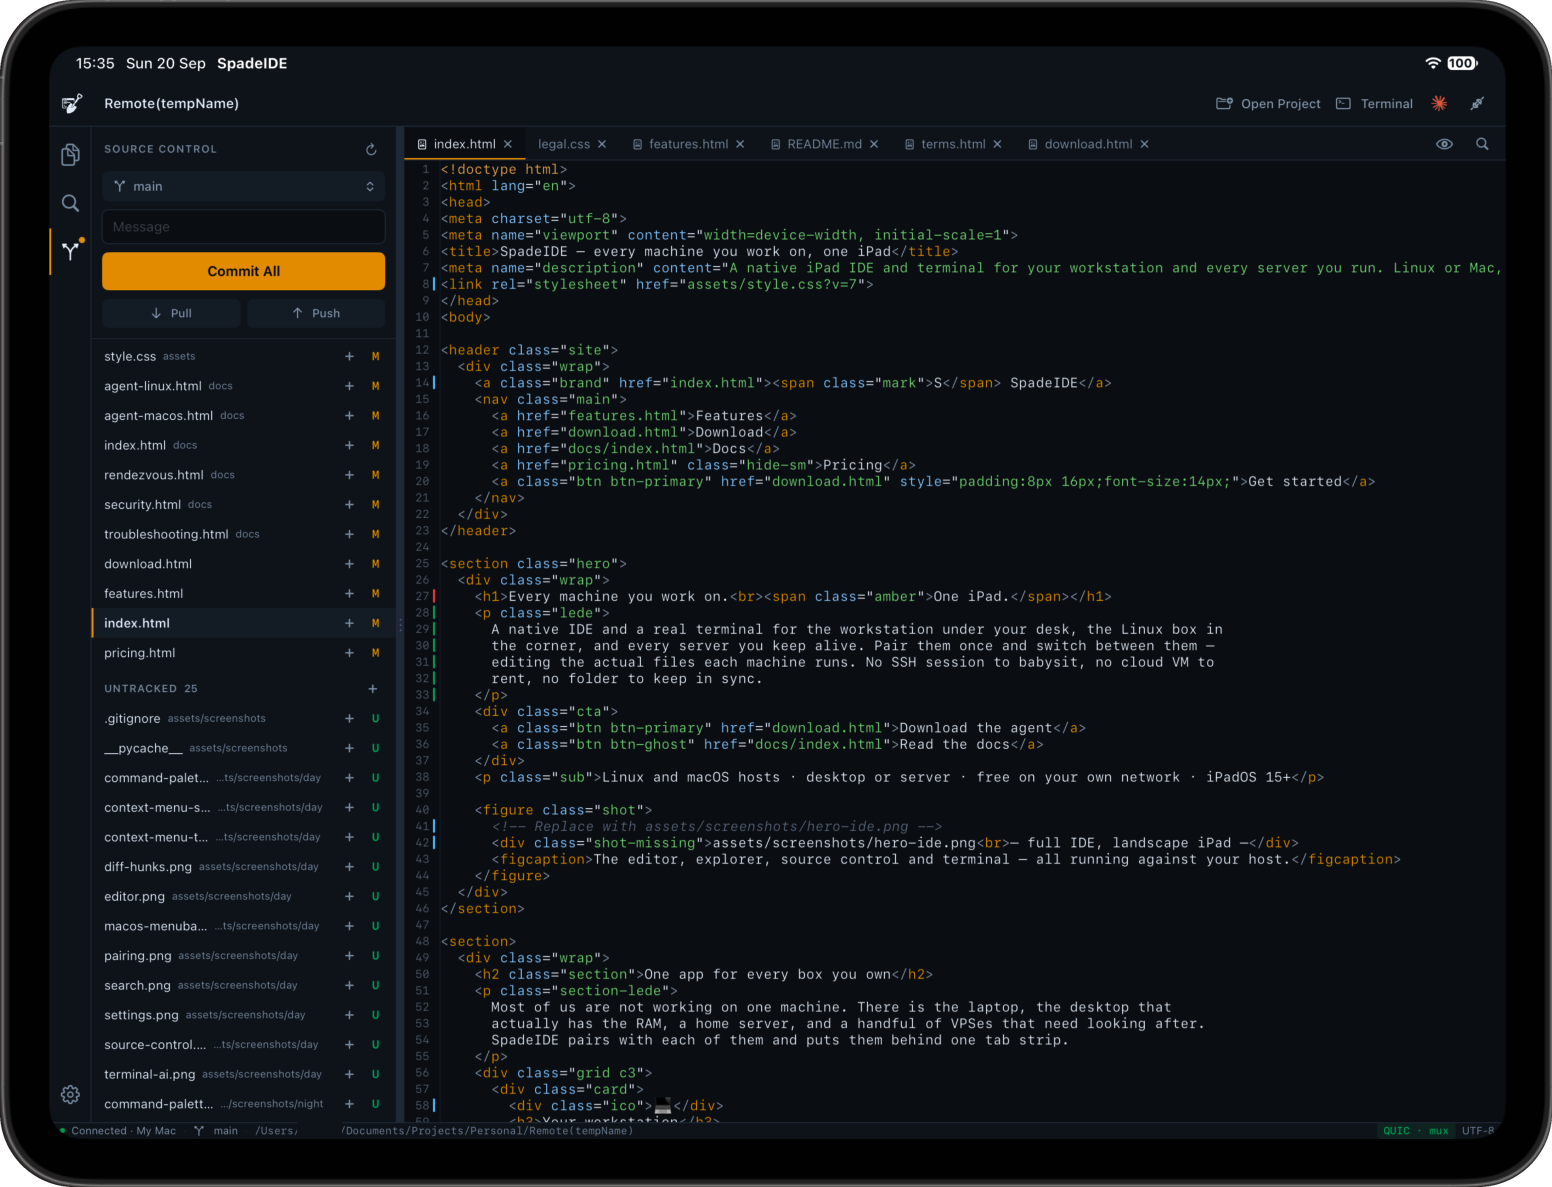Toggle the preview eye icon
The height and width of the screenshot is (1187, 1552).
tap(1444, 144)
